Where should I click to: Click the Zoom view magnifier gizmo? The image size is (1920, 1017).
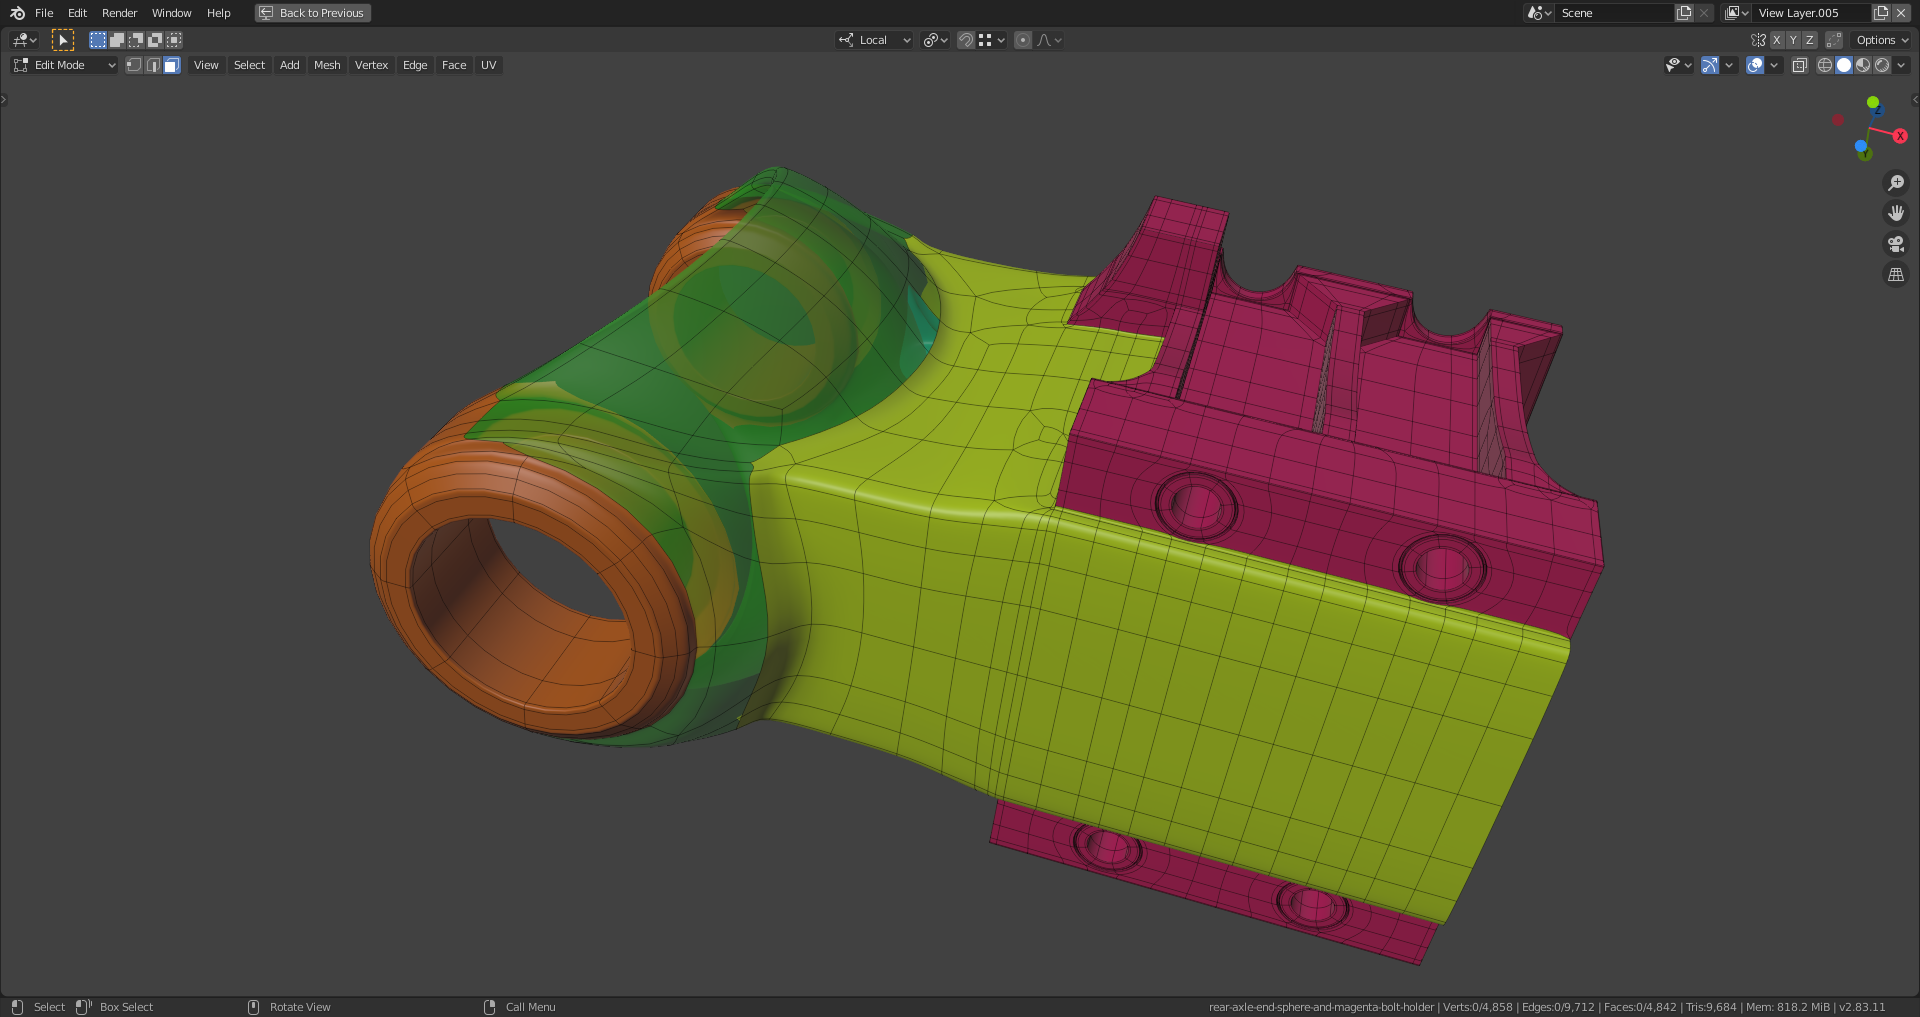click(x=1895, y=183)
